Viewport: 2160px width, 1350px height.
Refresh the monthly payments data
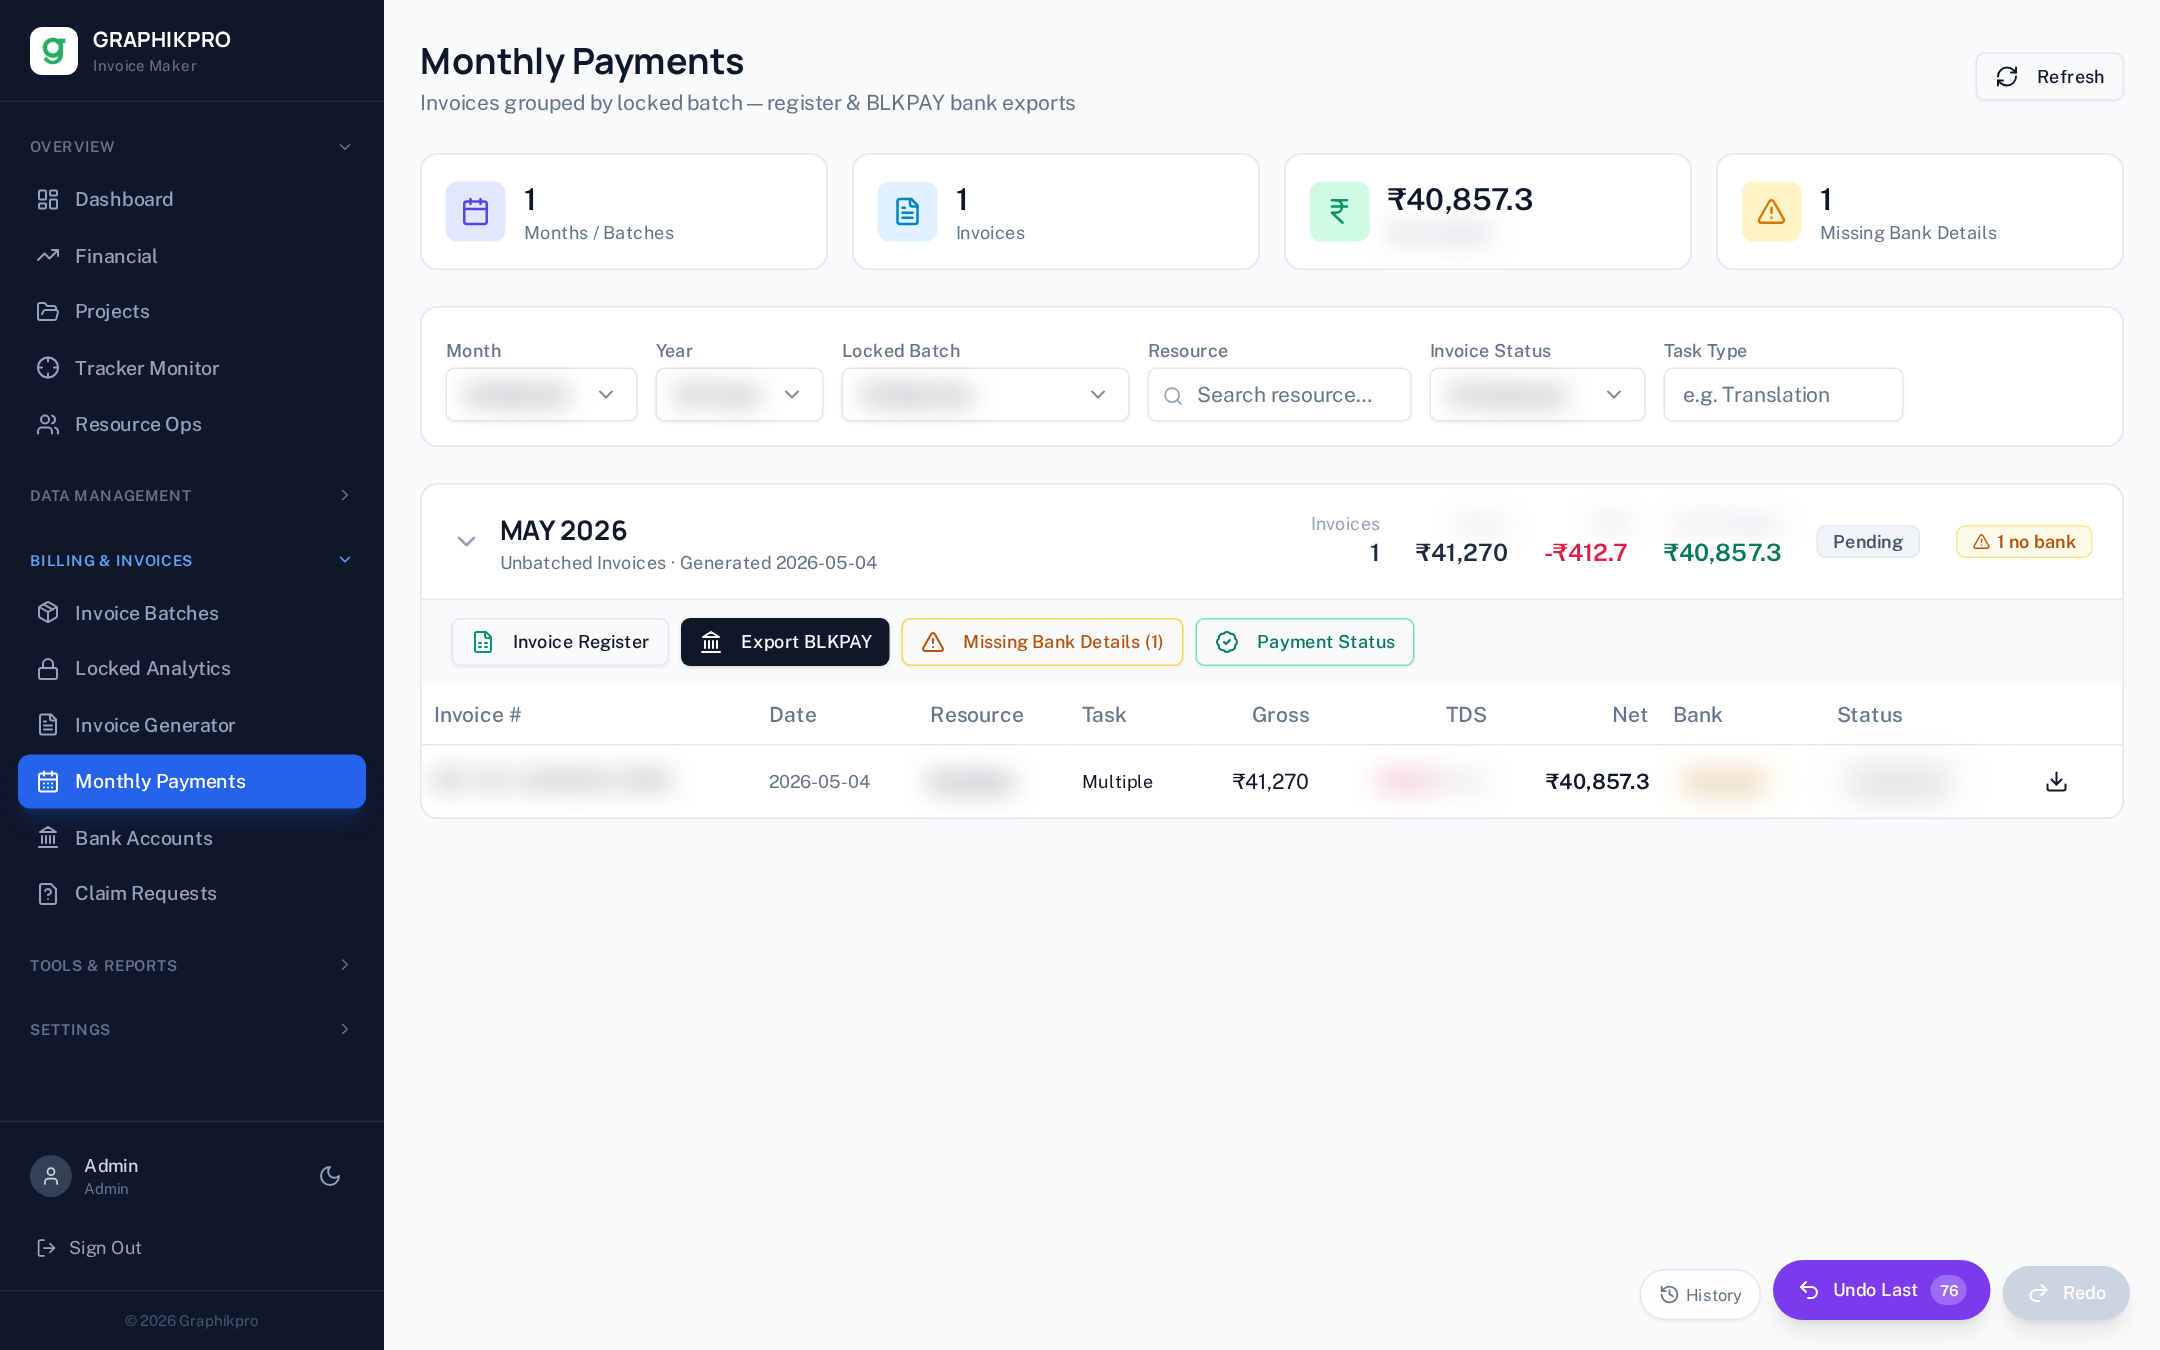(2049, 77)
